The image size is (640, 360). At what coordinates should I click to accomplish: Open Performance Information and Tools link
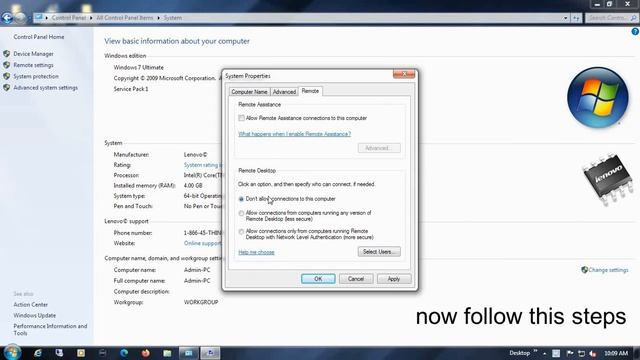pos(50,329)
